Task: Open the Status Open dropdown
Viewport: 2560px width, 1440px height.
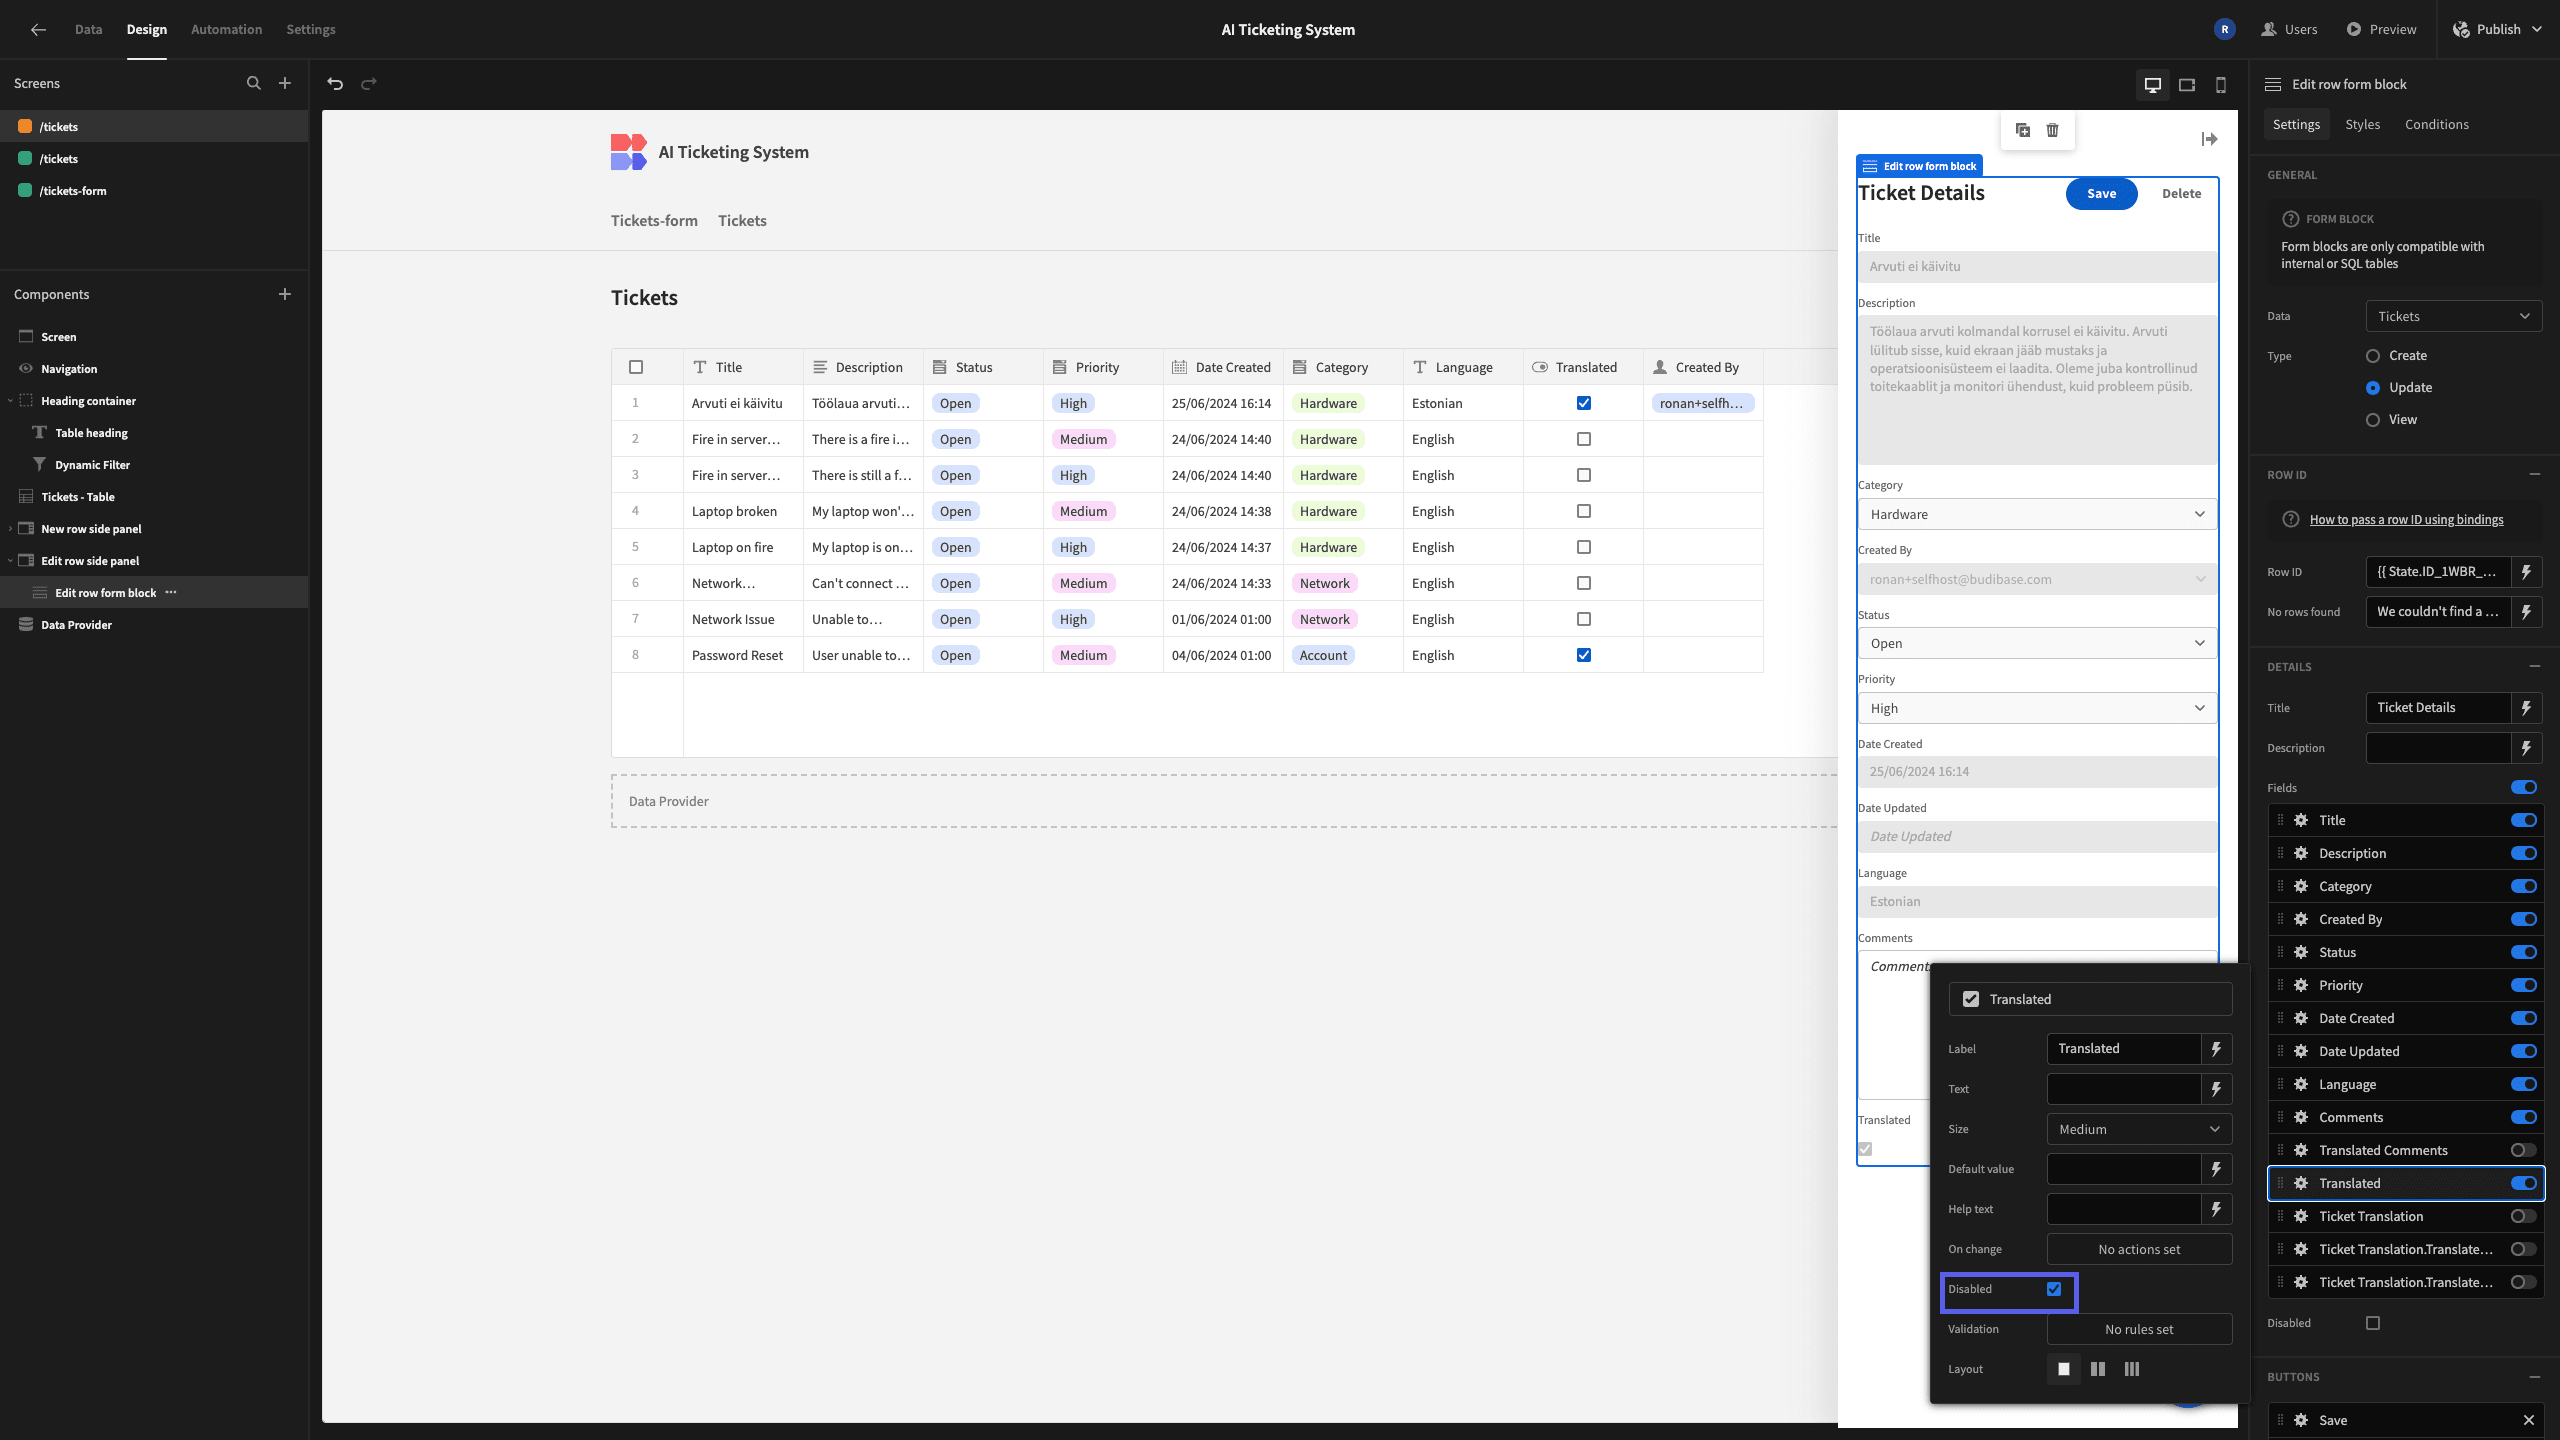Action: coord(2037,643)
